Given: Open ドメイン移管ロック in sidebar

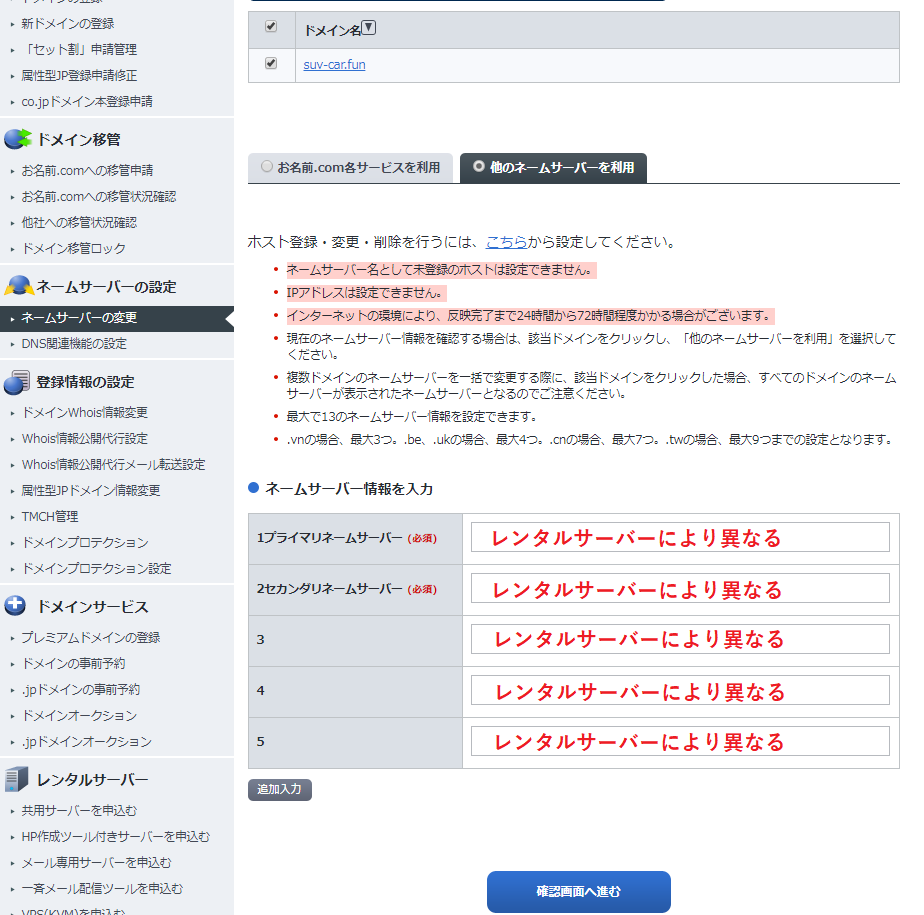Looking at the screenshot, I should click(x=74, y=249).
